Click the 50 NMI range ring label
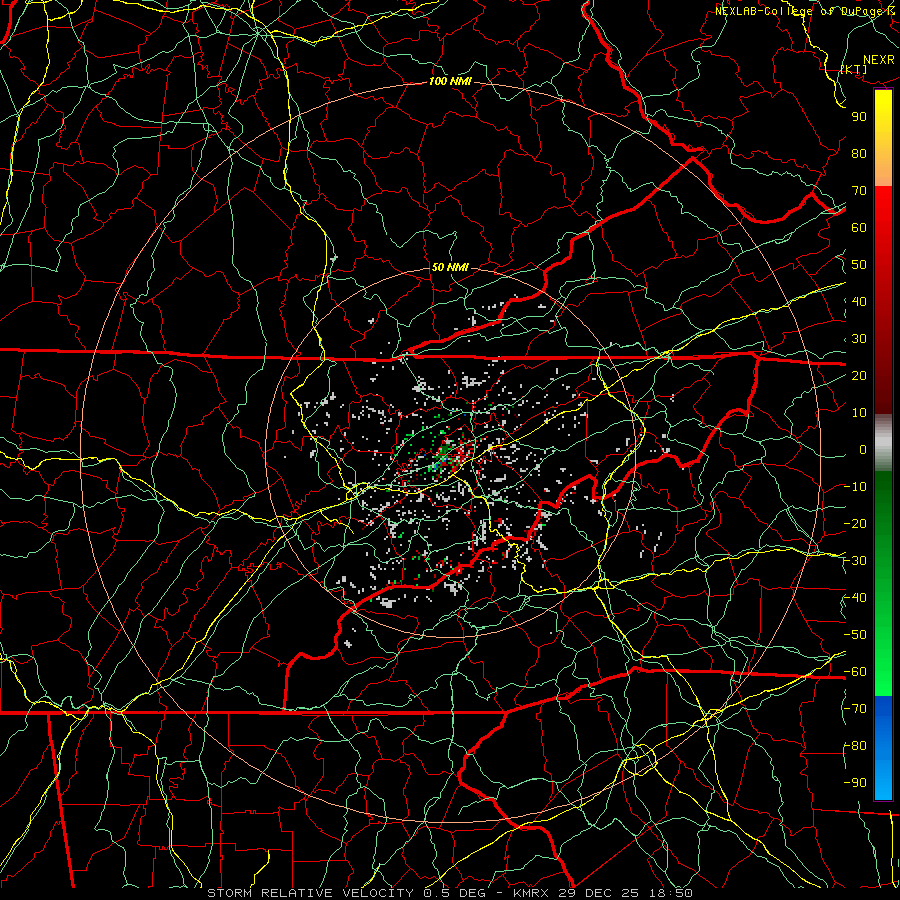 (450, 267)
